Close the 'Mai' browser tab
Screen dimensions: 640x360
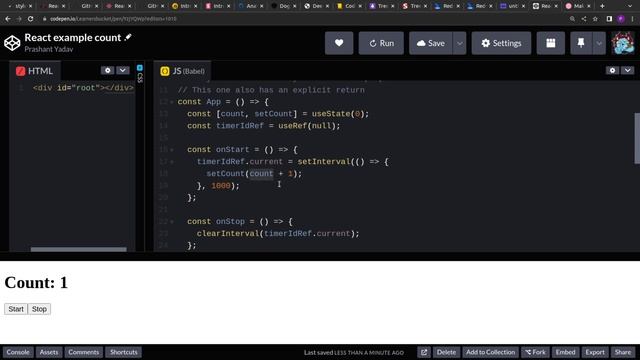point(589,6)
